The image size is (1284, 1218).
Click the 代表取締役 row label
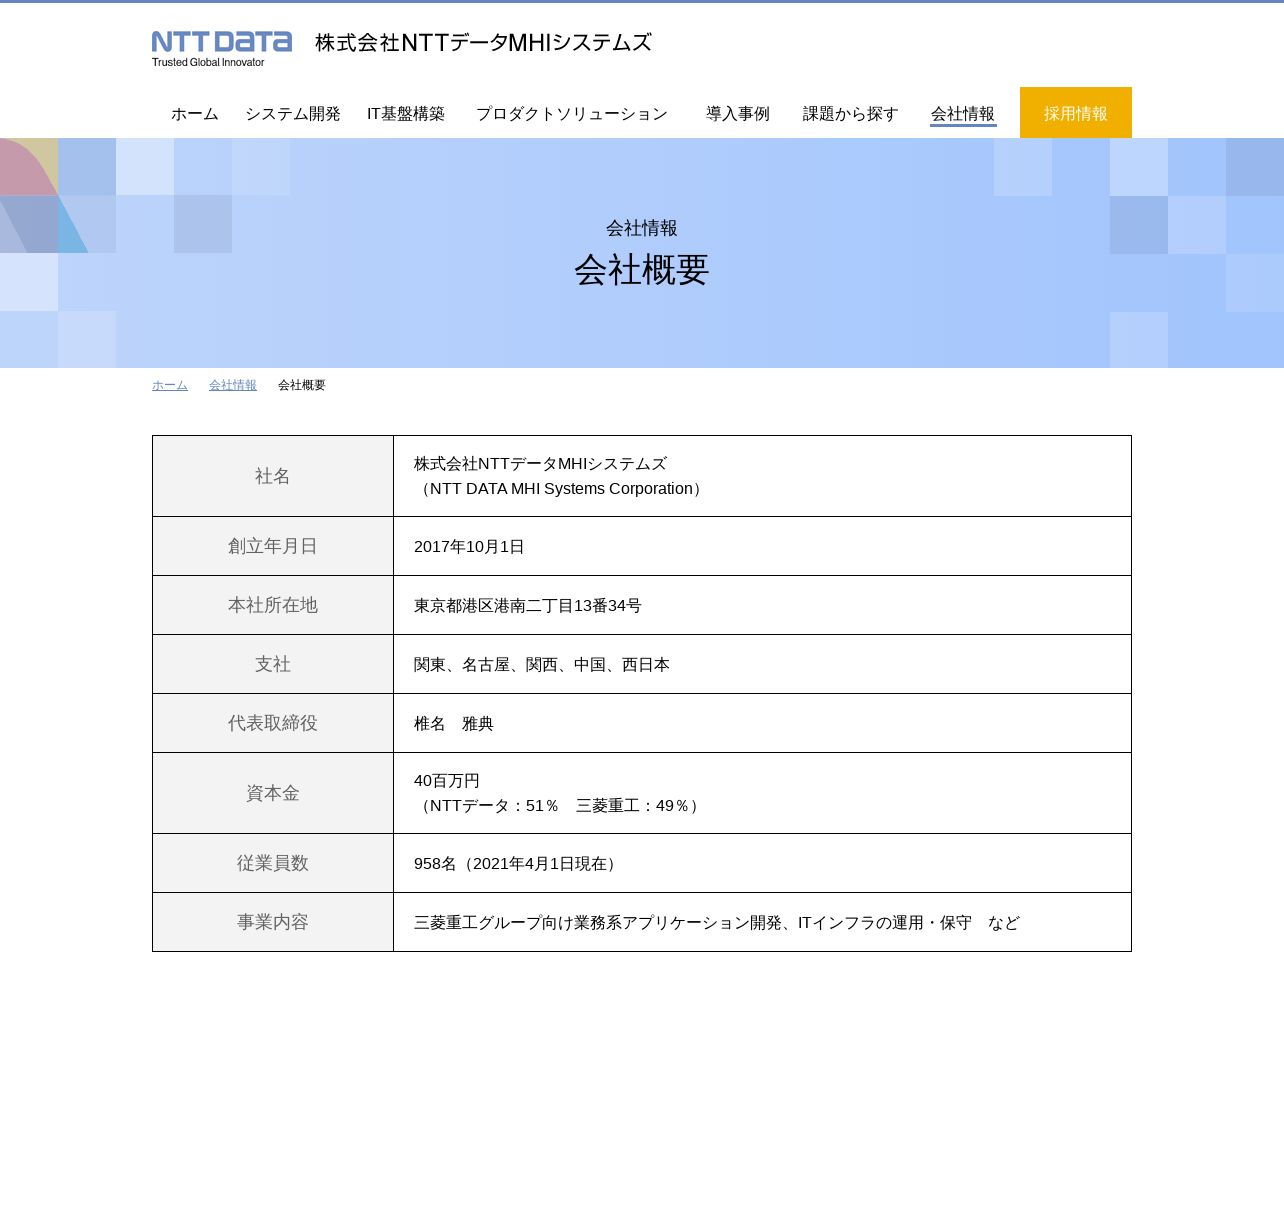tap(273, 723)
